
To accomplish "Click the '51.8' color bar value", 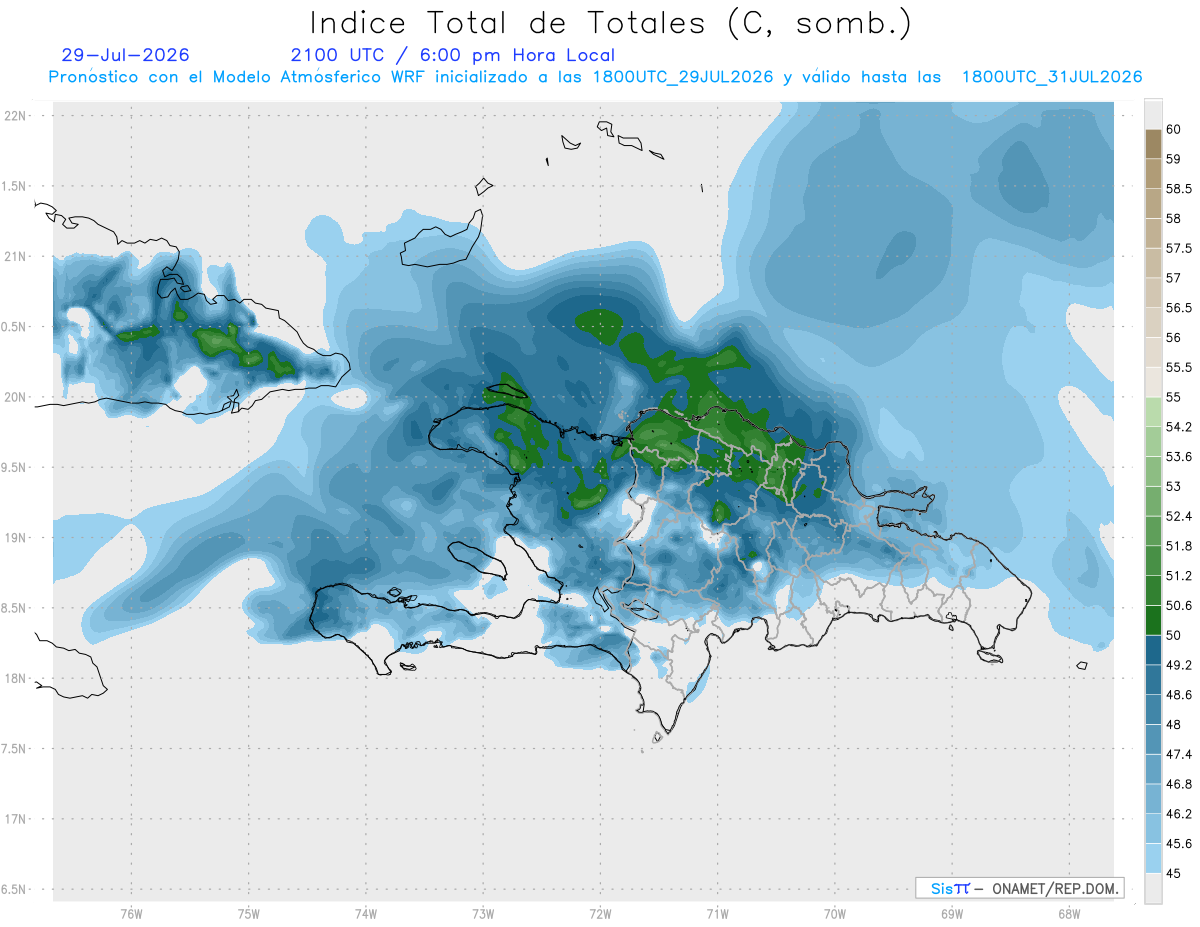I will point(1178,546).
